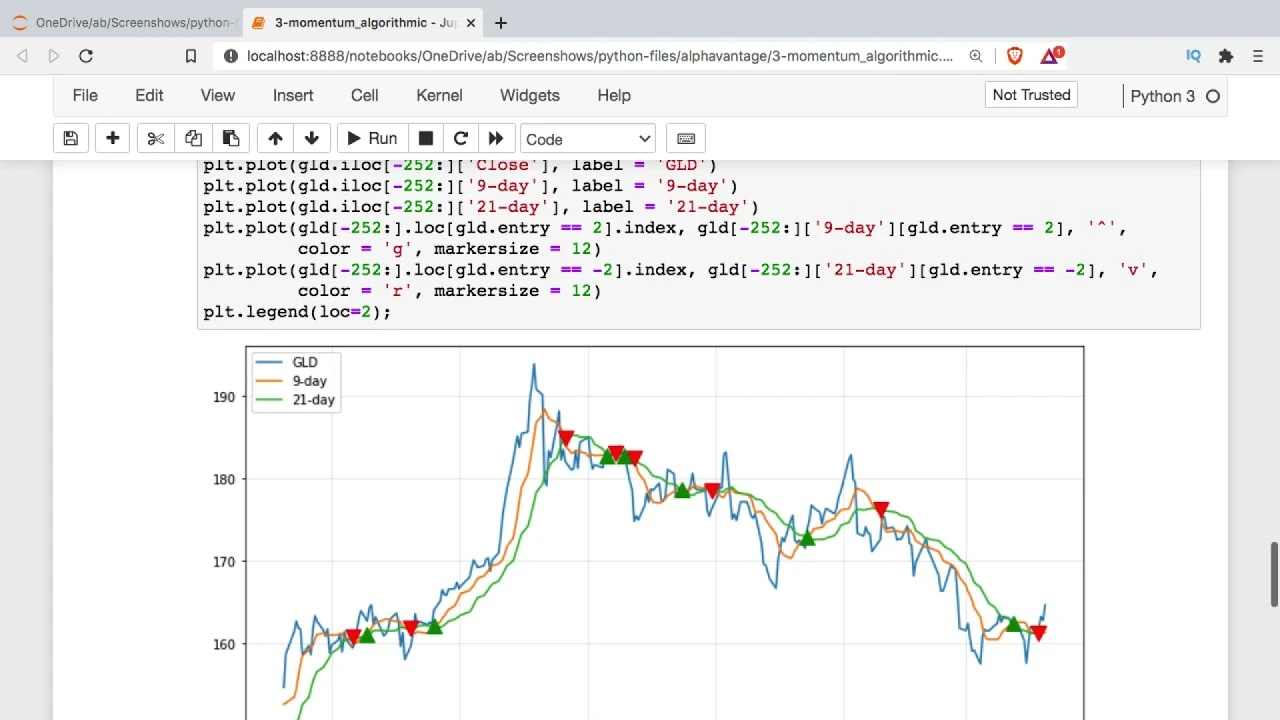Copy selected cells icon
The width and height of the screenshot is (1280, 720).
pyautogui.click(x=193, y=139)
